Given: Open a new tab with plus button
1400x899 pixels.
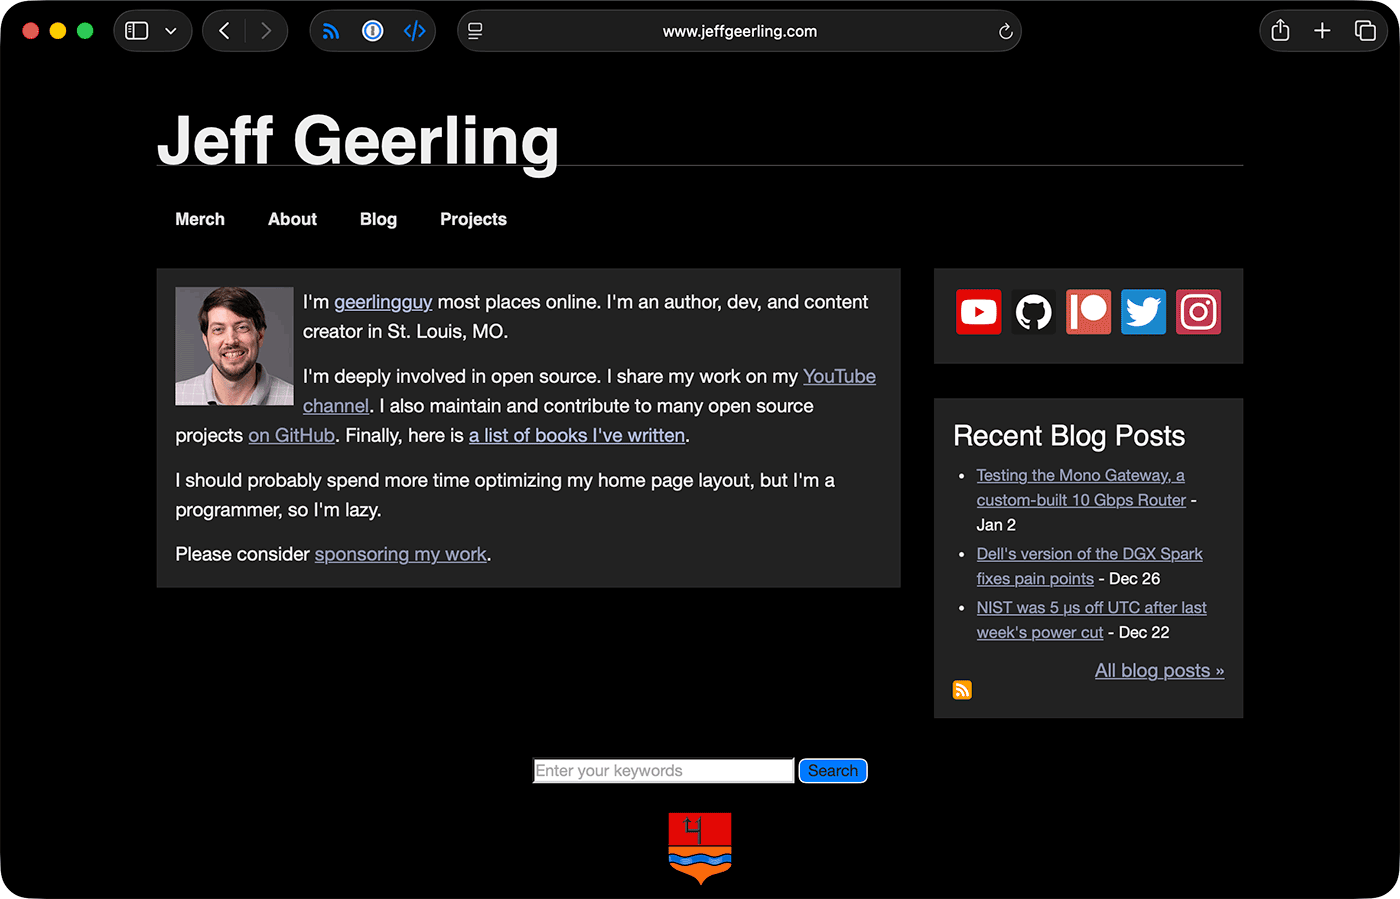Looking at the screenshot, I should click(x=1322, y=31).
